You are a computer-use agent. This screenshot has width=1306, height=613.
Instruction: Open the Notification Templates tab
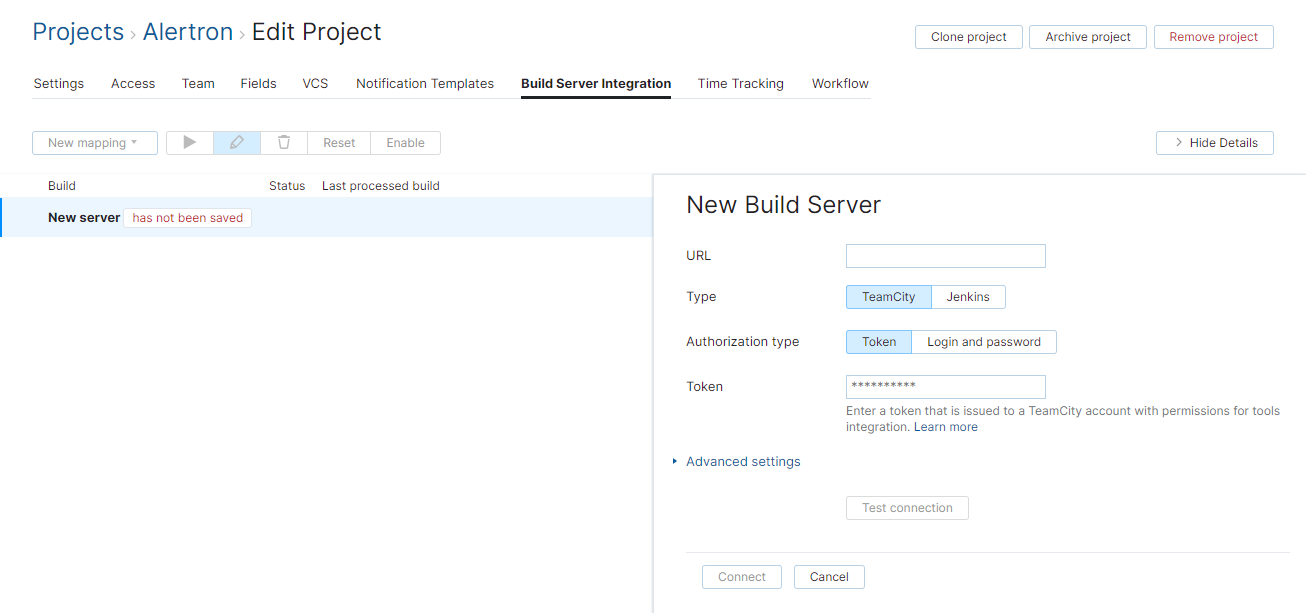pos(424,83)
